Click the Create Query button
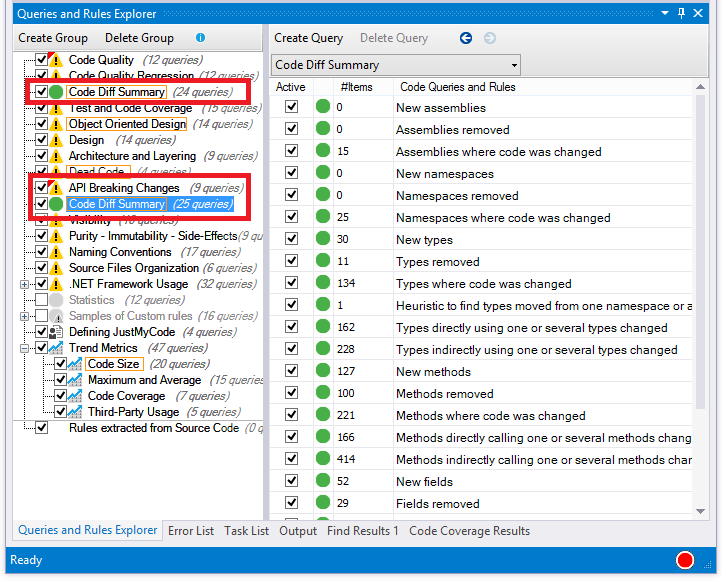The height and width of the screenshot is (583, 722). 309,38
